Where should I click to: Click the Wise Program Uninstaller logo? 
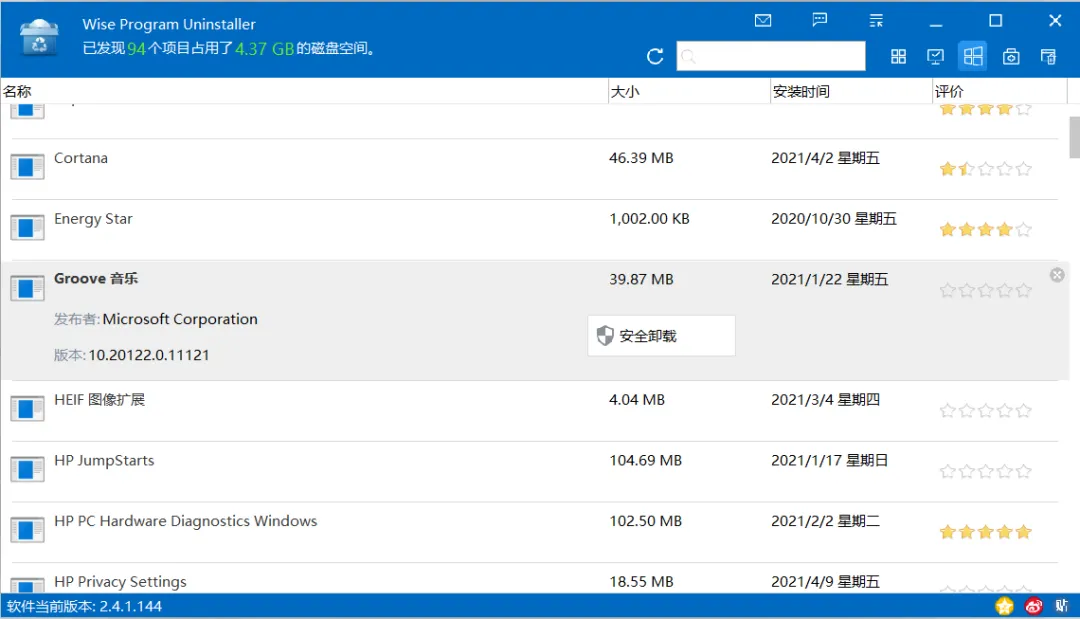pos(39,38)
